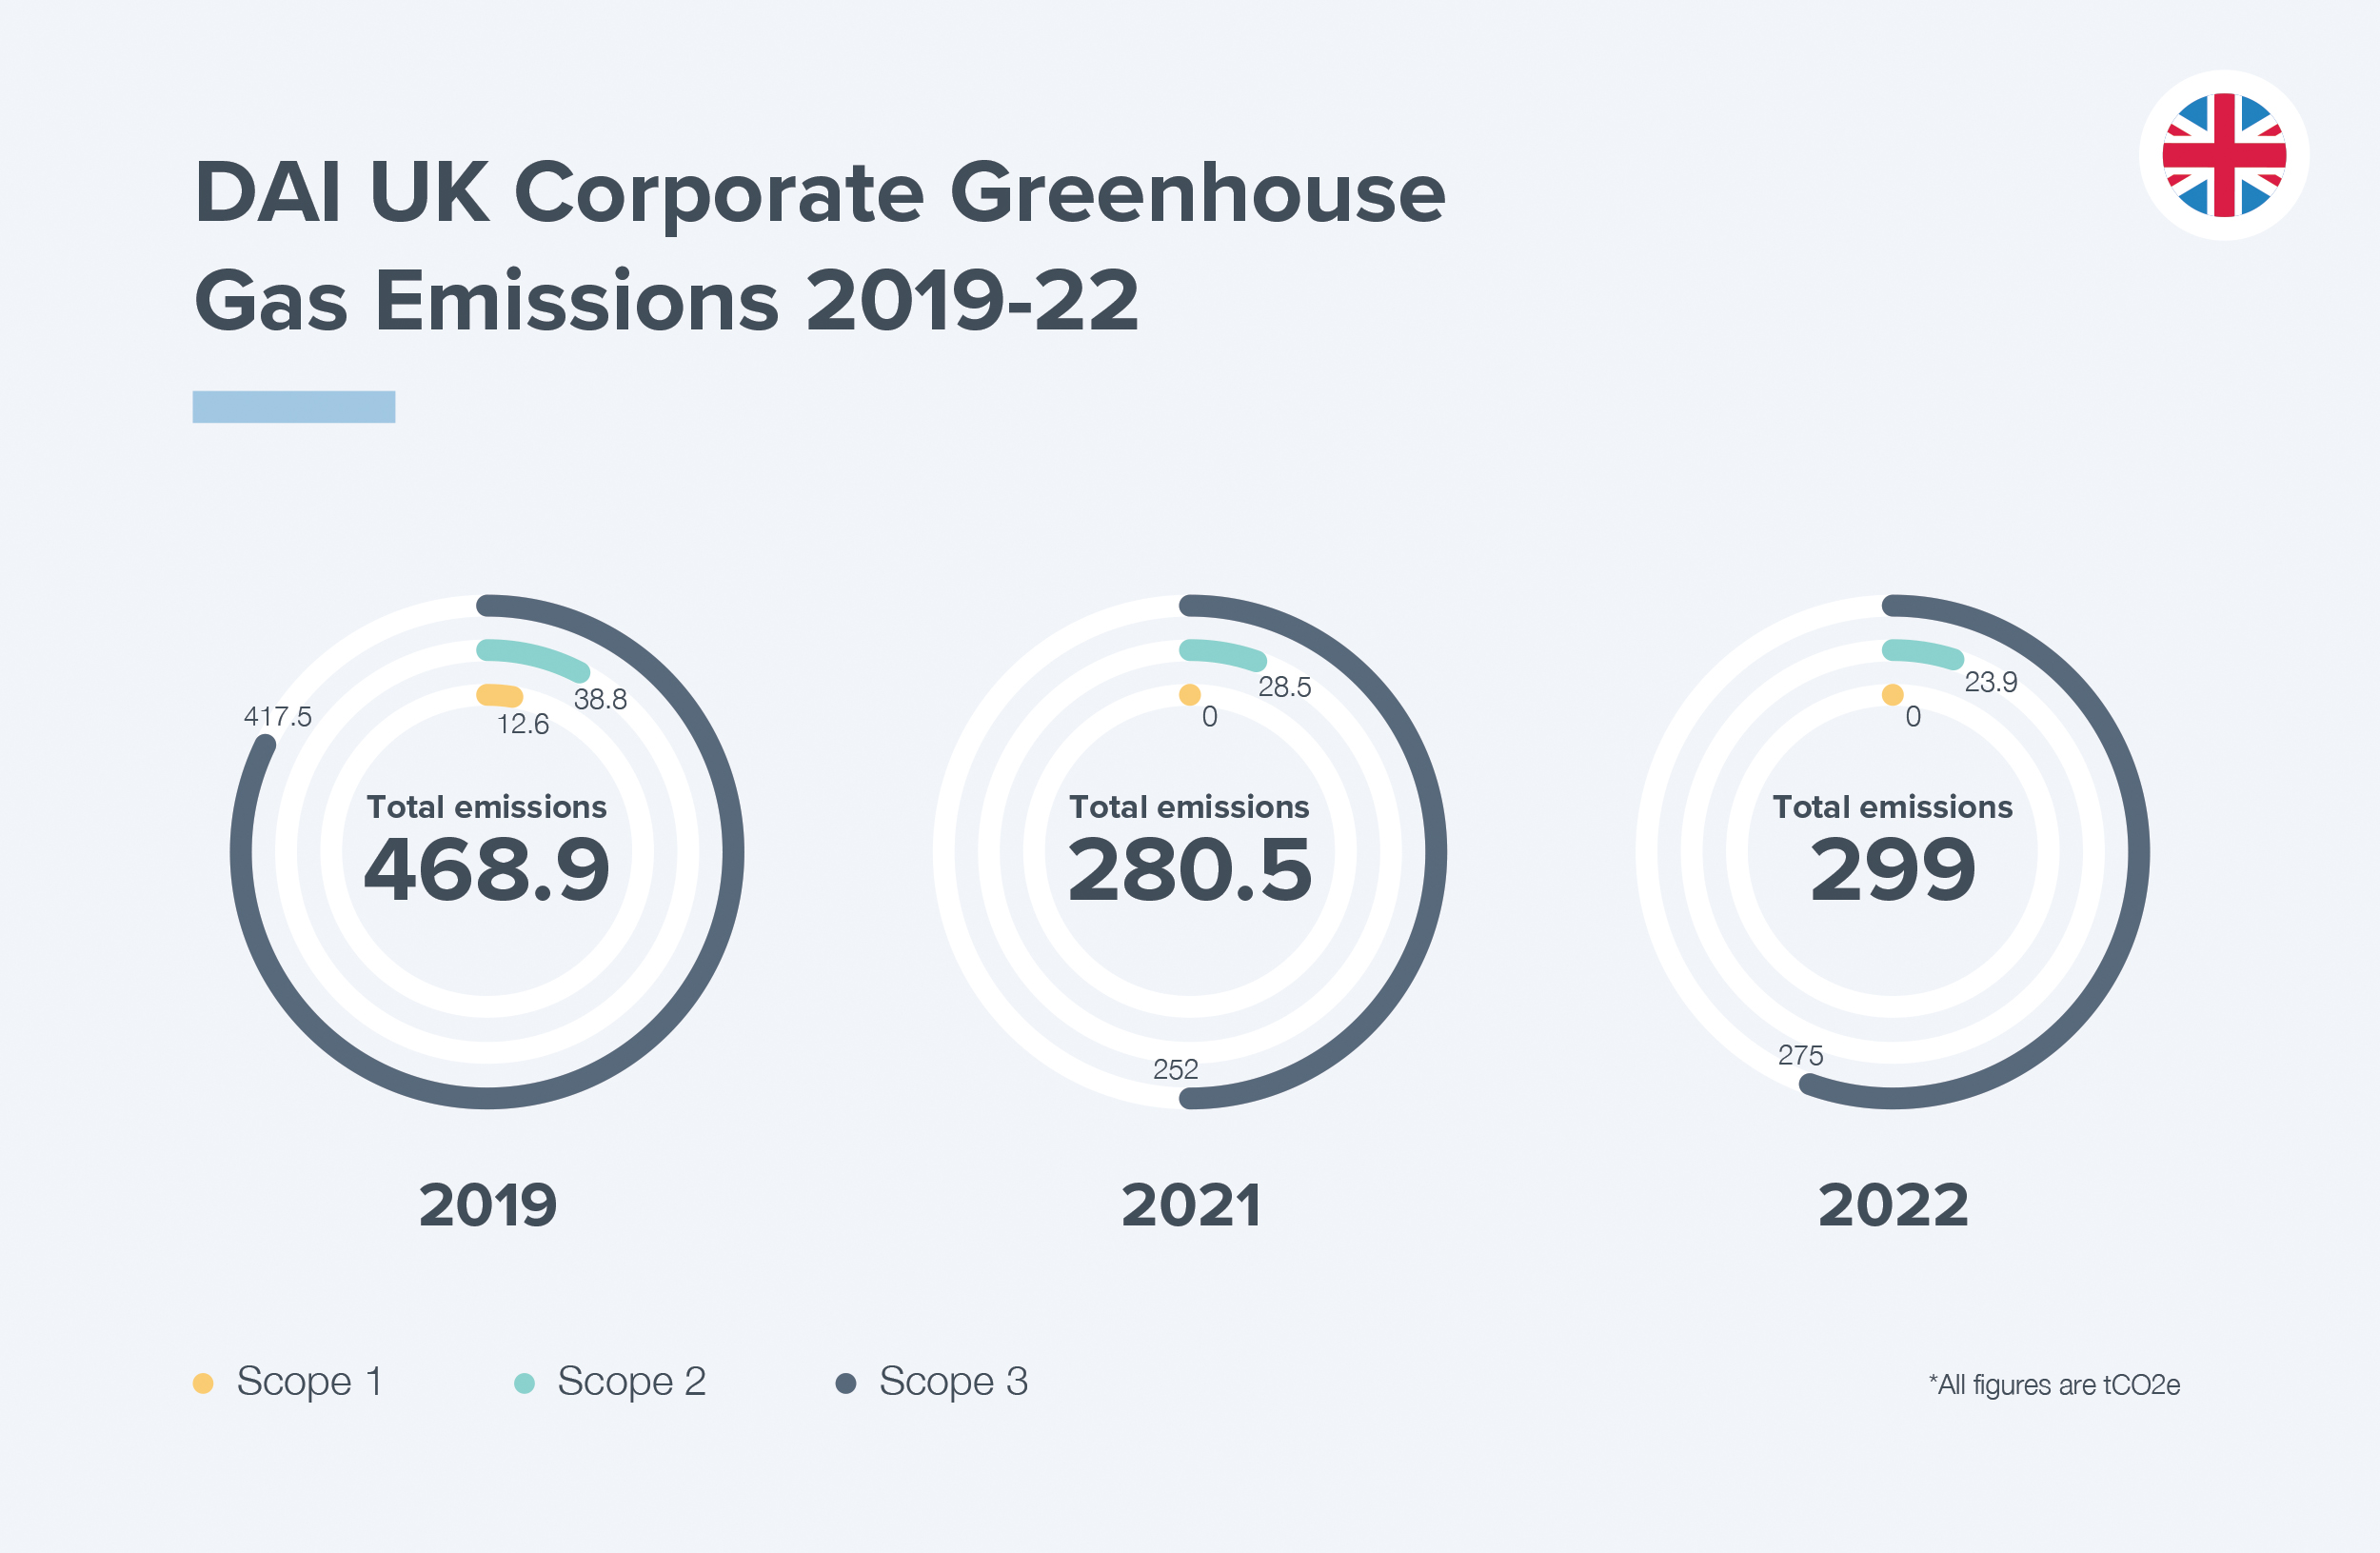
Task: Click the teal Scope 2 arc in 2021 chart
Action: pyautogui.click(x=1223, y=654)
